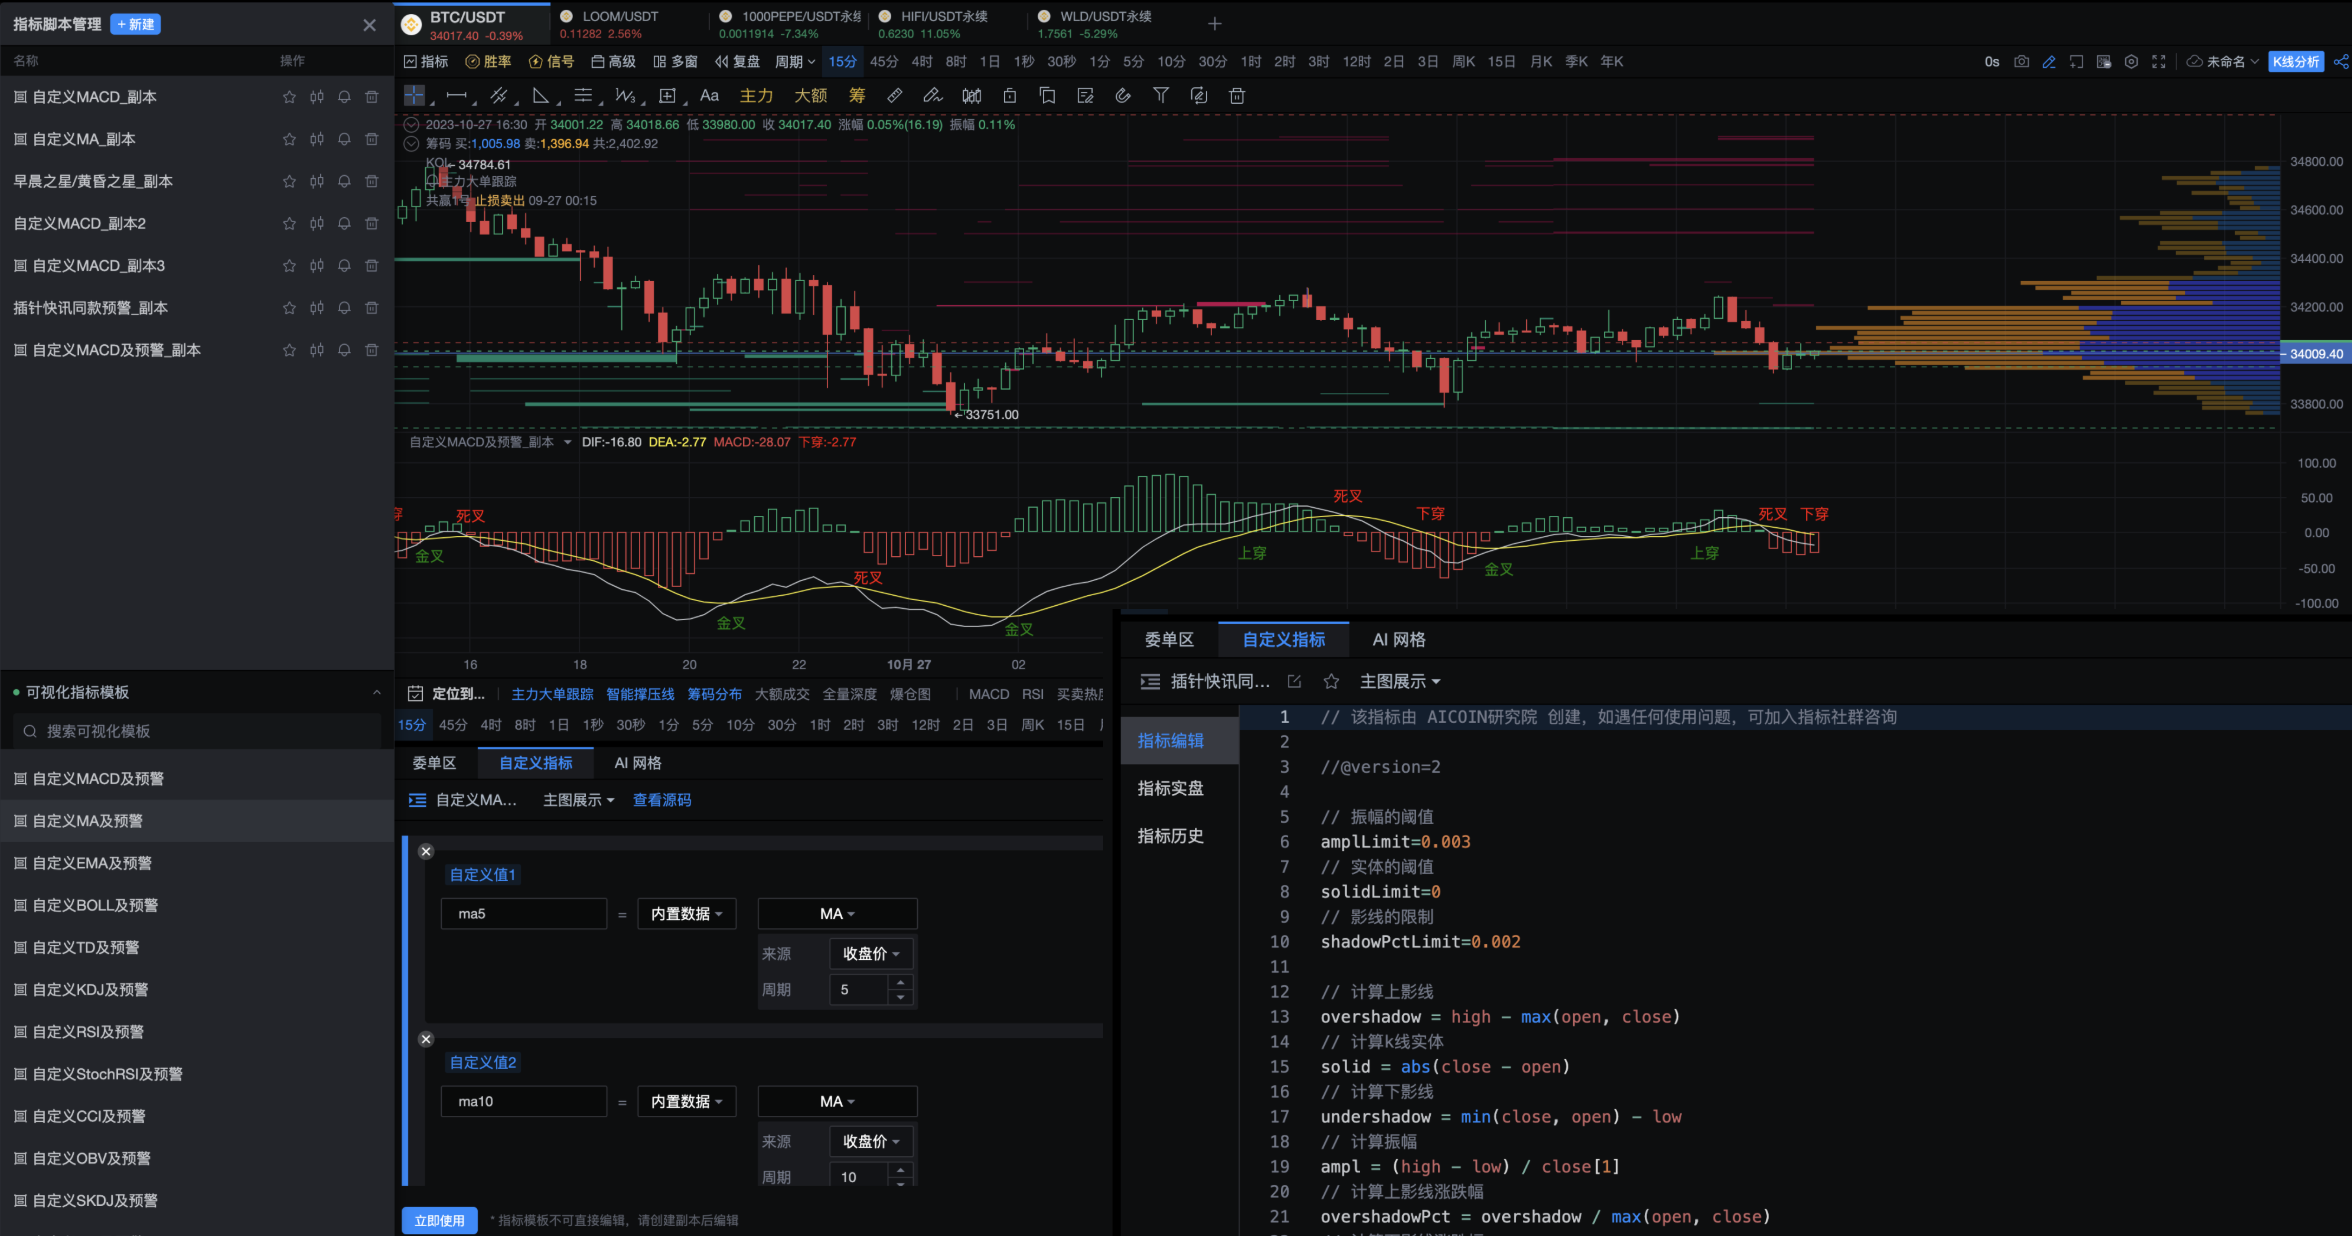The height and width of the screenshot is (1236, 2352).
Task: Select the crosshair cursor tool
Action: (414, 96)
